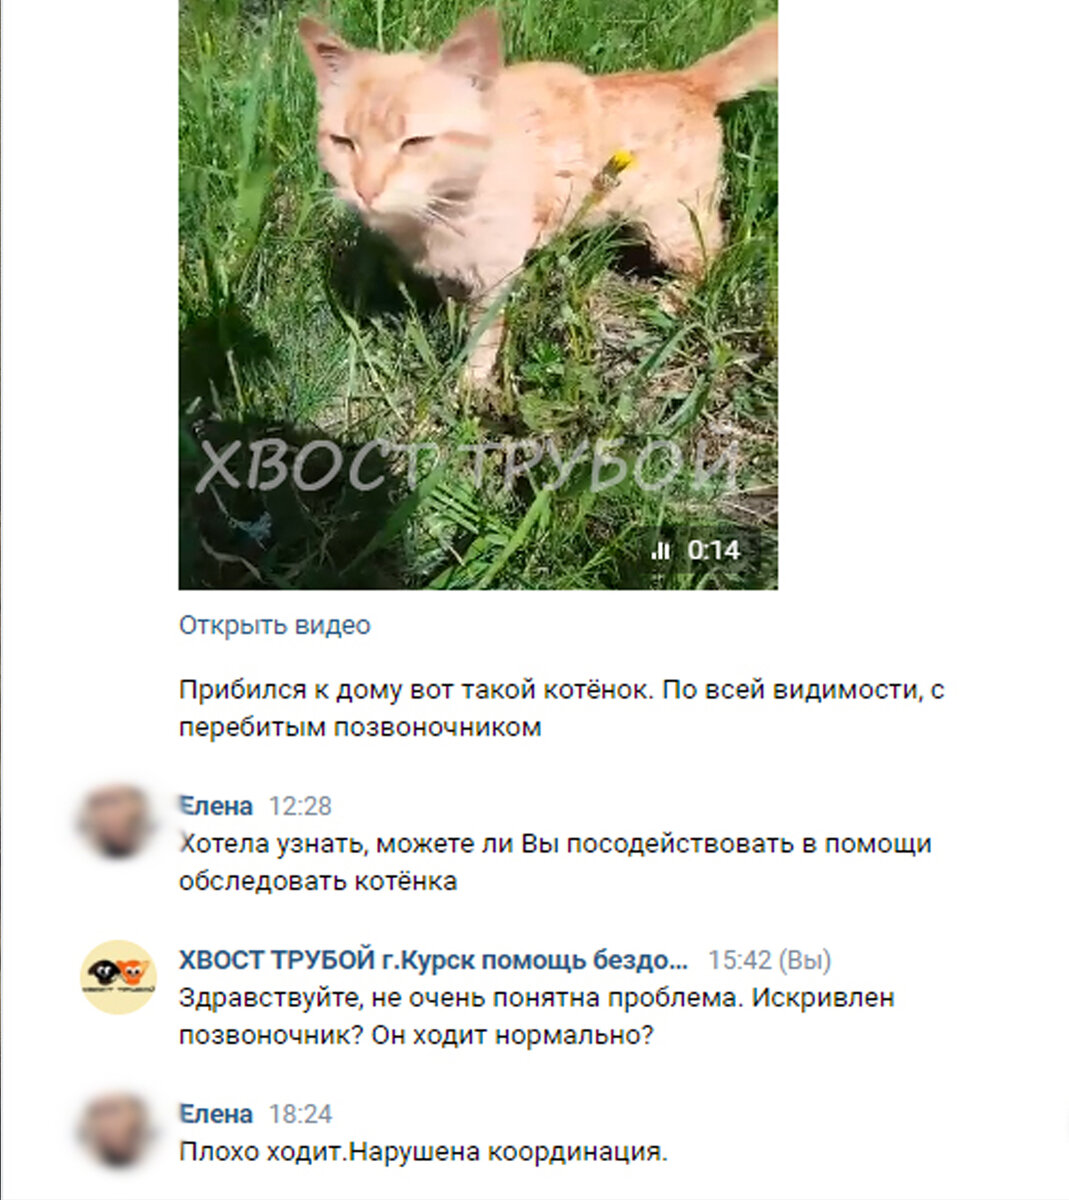Image resolution: width=1069 pixels, height=1200 pixels.
Task: Play the kitten video thumbnail
Action: tap(478, 294)
